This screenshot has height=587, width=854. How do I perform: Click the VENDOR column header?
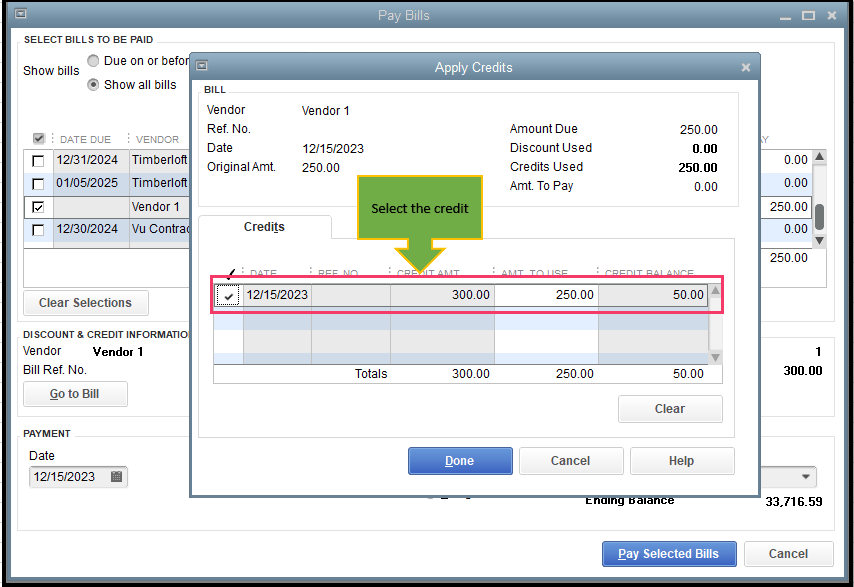click(157, 139)
